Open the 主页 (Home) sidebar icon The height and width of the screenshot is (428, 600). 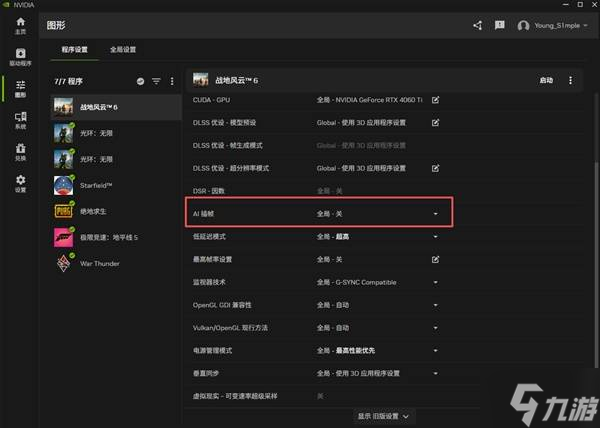(20, 25)
